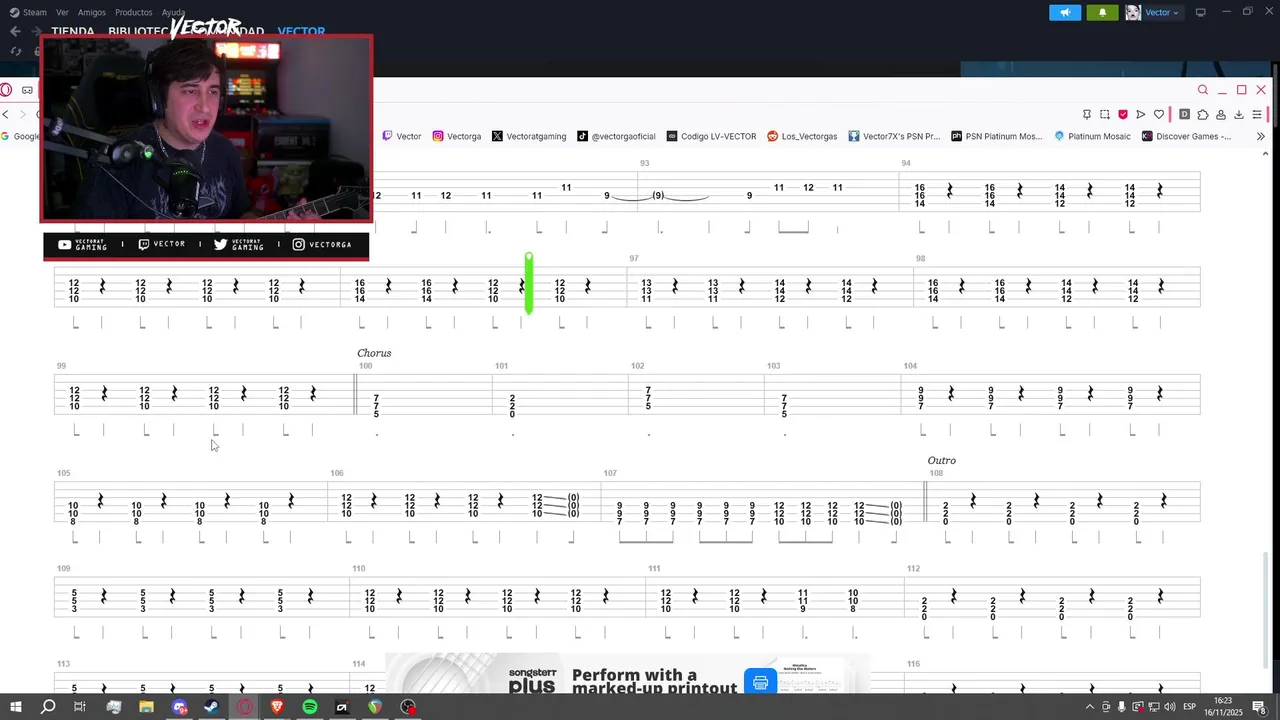Open the Vector7X's PSN Pr... bookmark
The image size is (1280, 720).
pos(894,136)
